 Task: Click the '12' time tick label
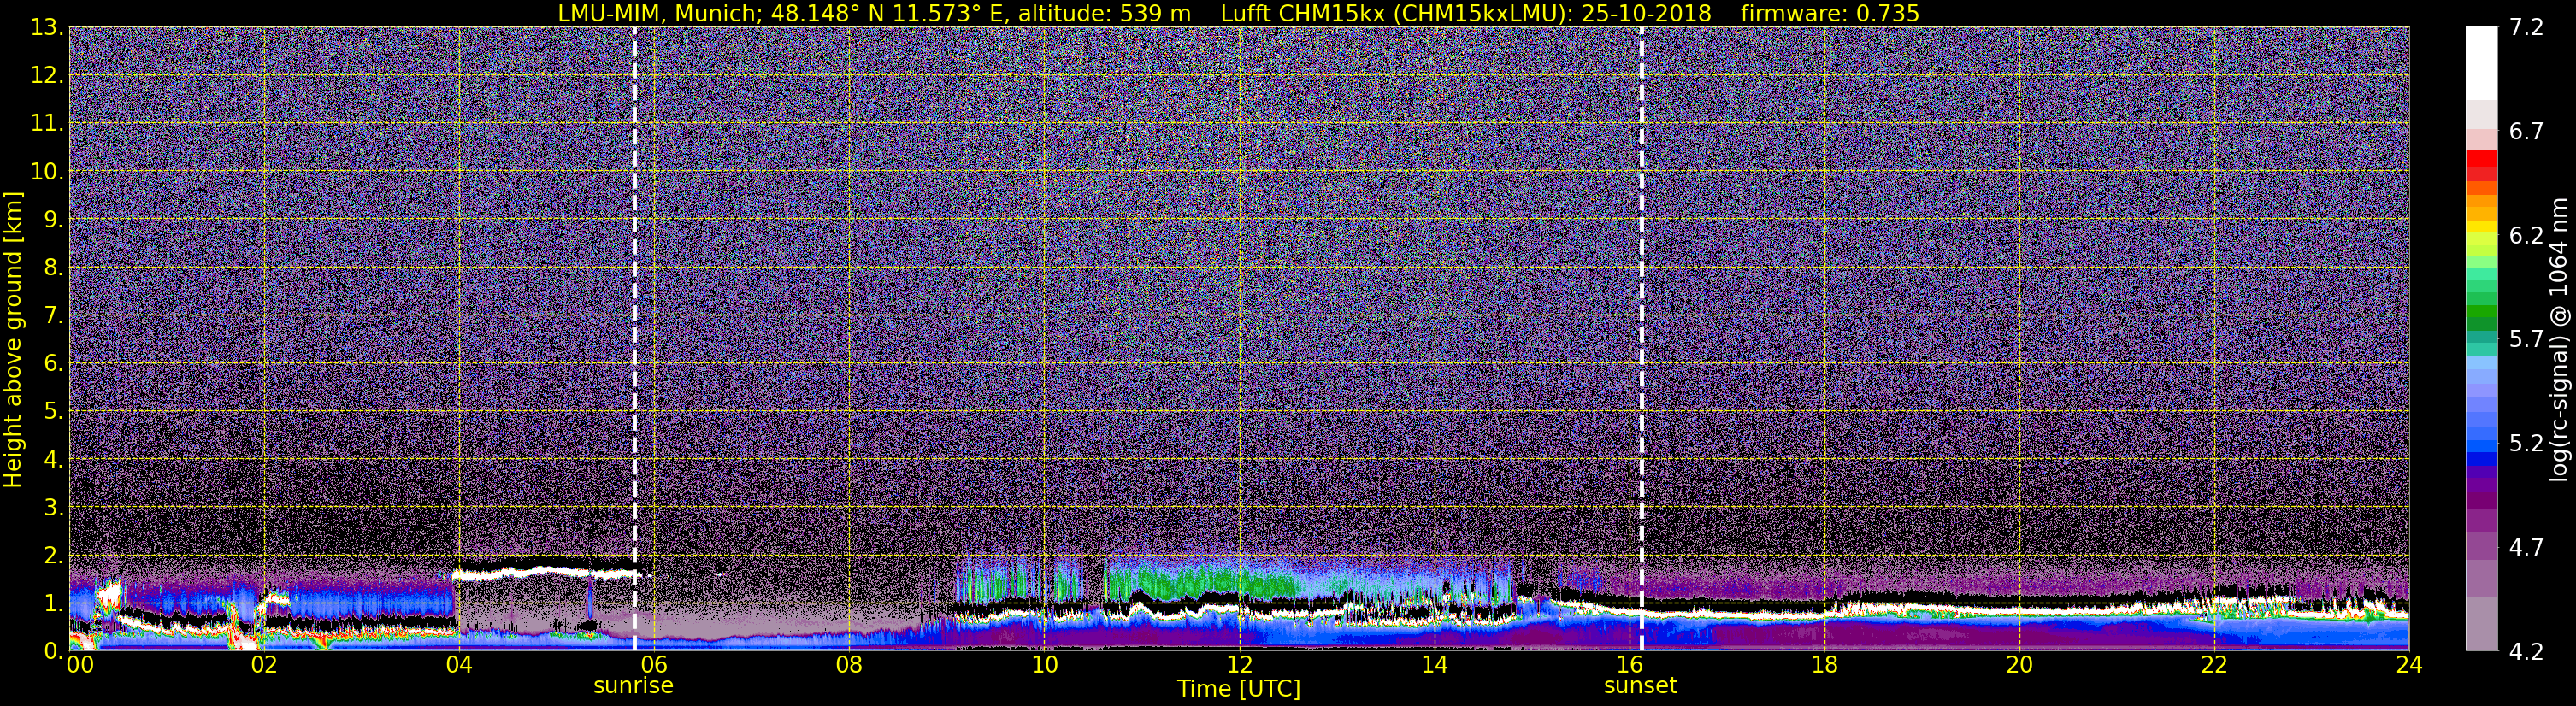coord(1239,665)
